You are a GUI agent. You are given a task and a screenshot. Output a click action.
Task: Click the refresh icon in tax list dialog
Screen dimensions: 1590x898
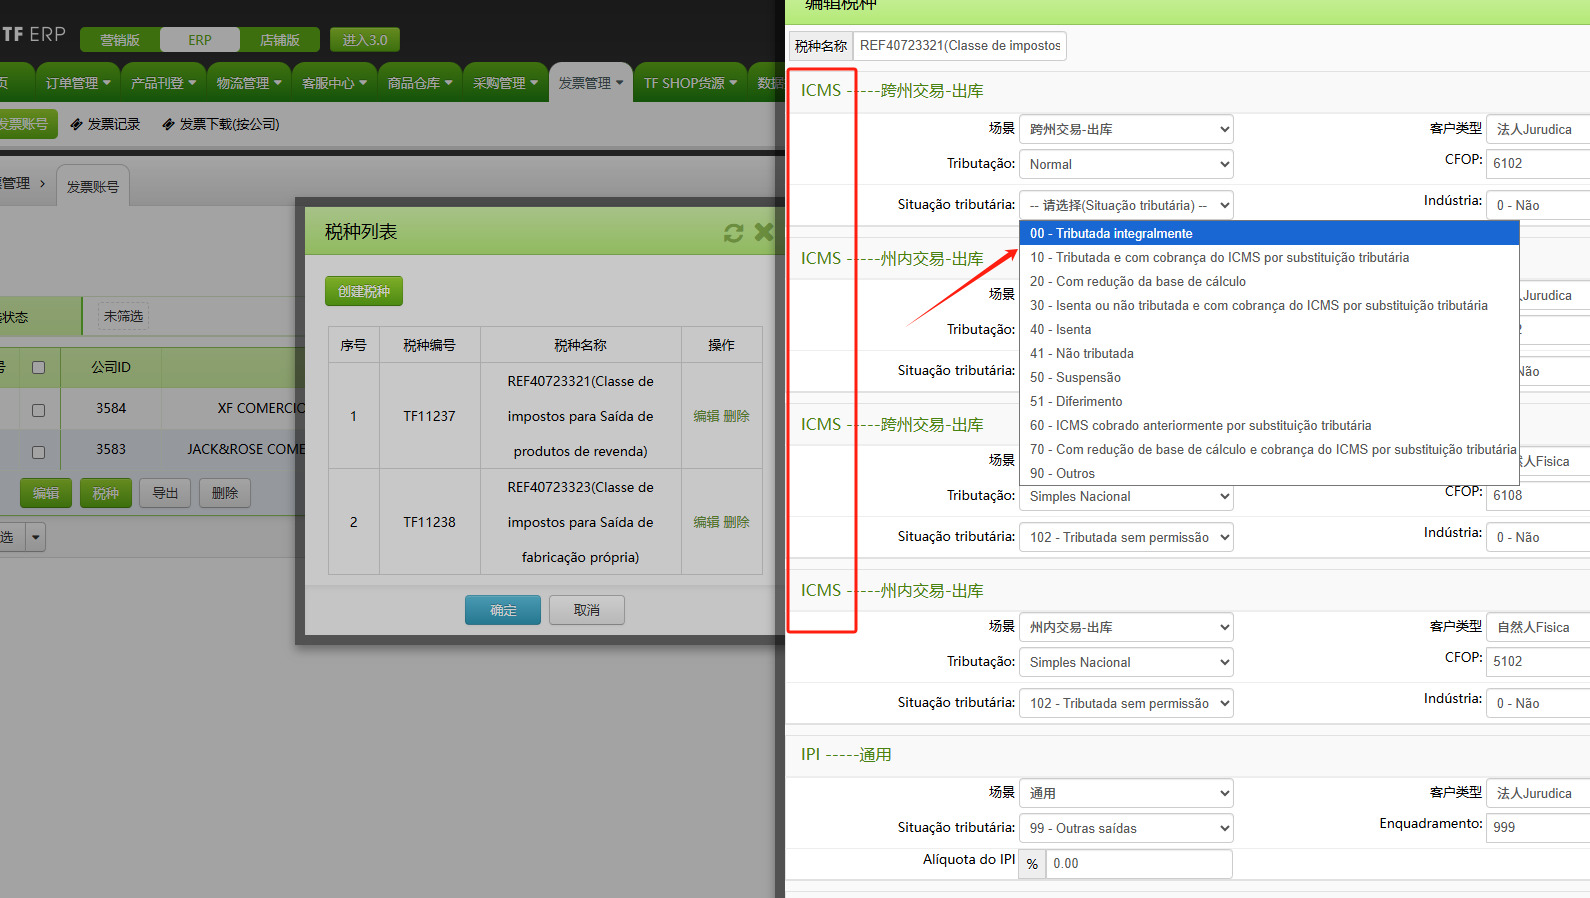[x=733, y=232]
